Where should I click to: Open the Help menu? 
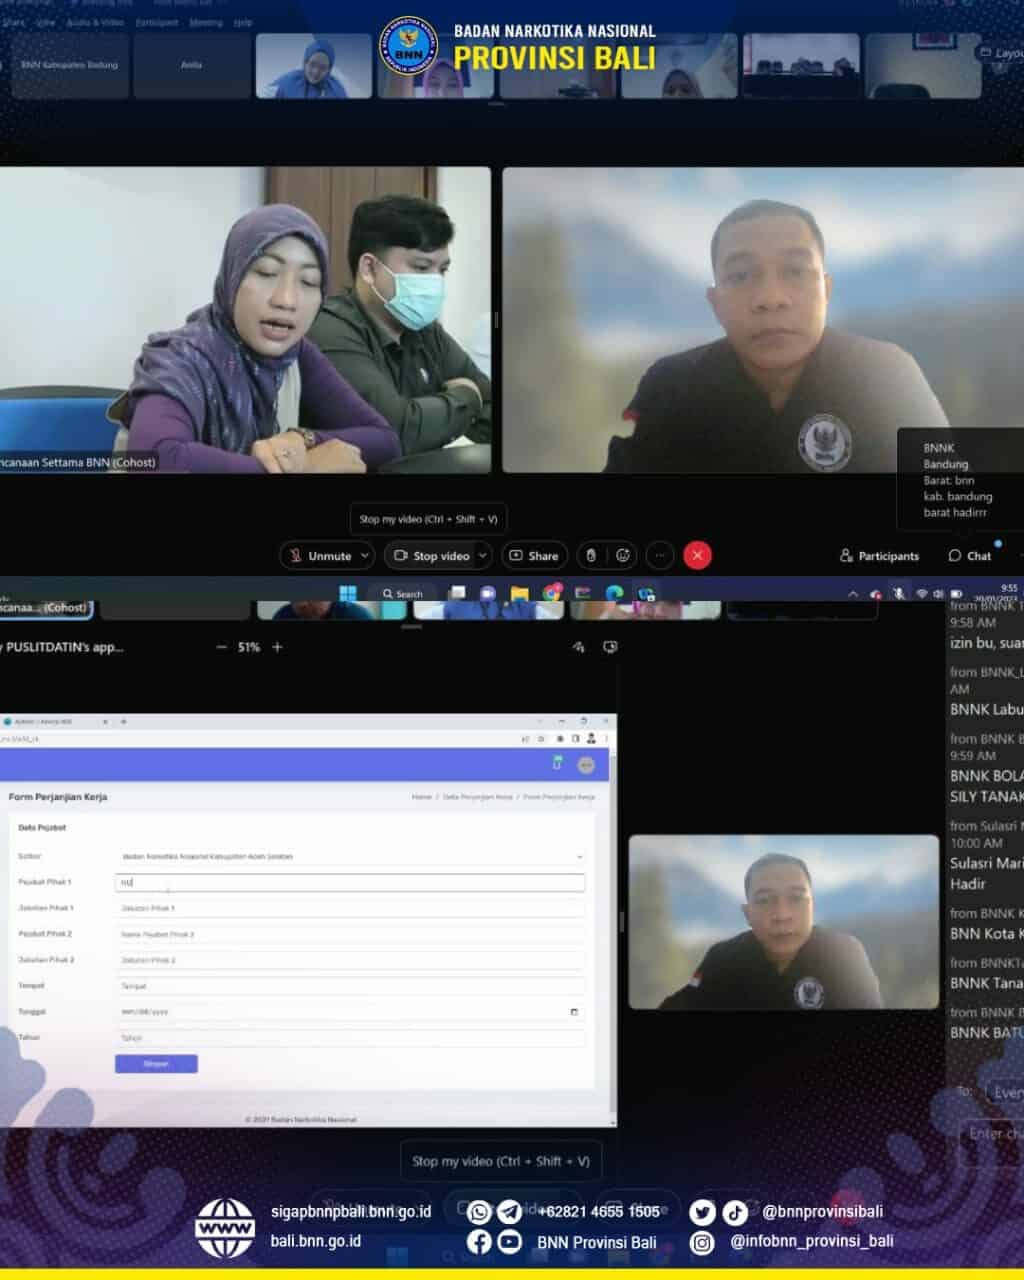[x=243, y=22]
